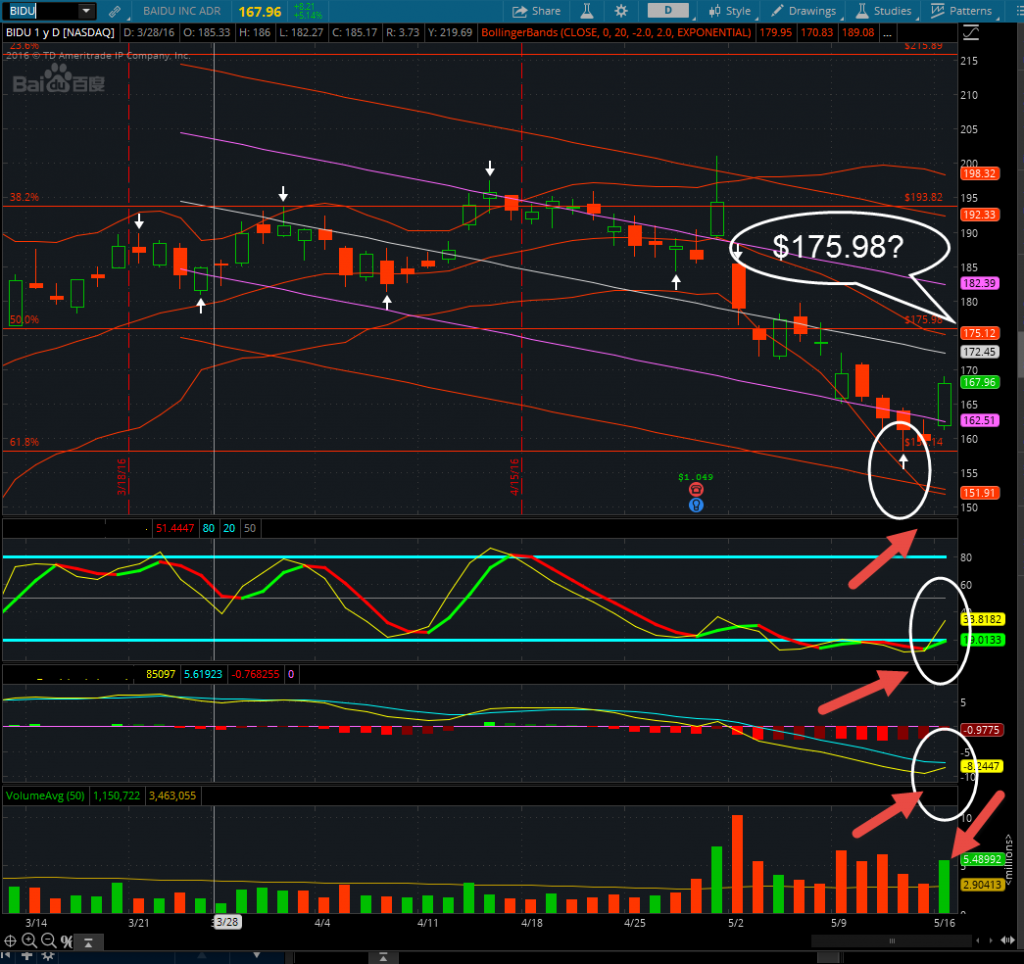Click the zoom in magnifier icon
This screenshot has height=964, width=1024.
click(29, 940)
